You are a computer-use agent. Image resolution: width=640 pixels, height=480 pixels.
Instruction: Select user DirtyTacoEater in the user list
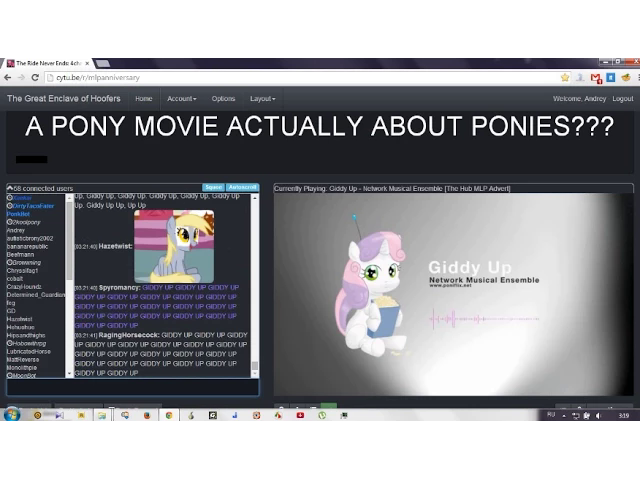pos(34,205)
